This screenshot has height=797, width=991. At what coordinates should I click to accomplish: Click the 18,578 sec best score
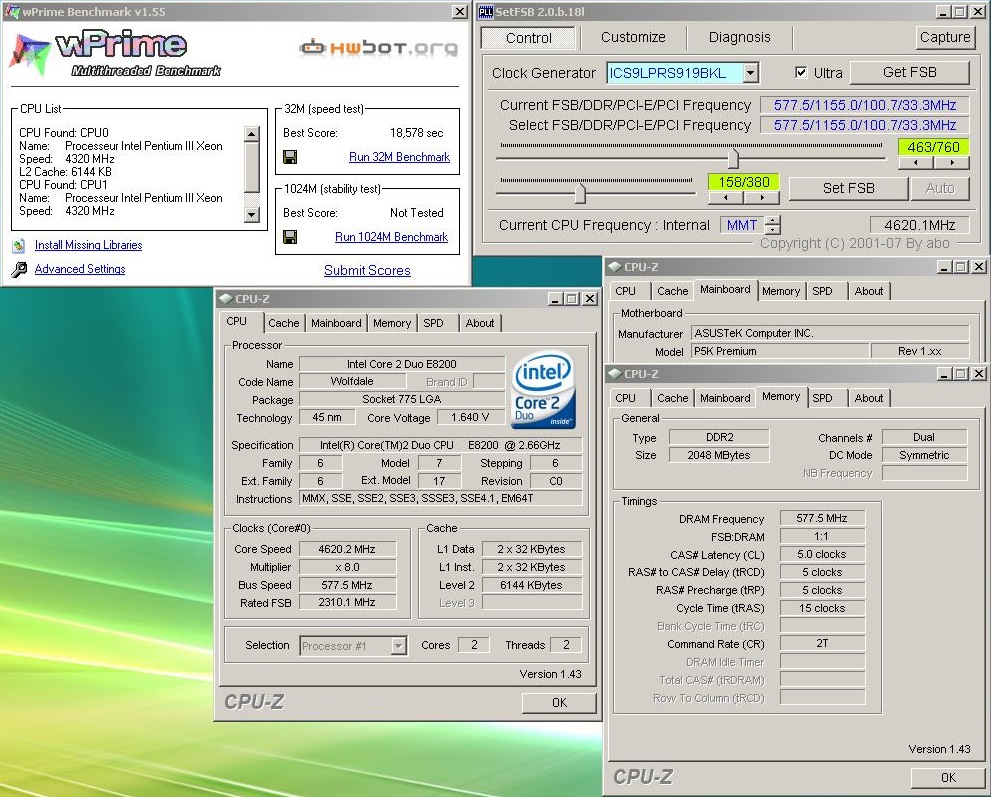(x=416, y=133)
